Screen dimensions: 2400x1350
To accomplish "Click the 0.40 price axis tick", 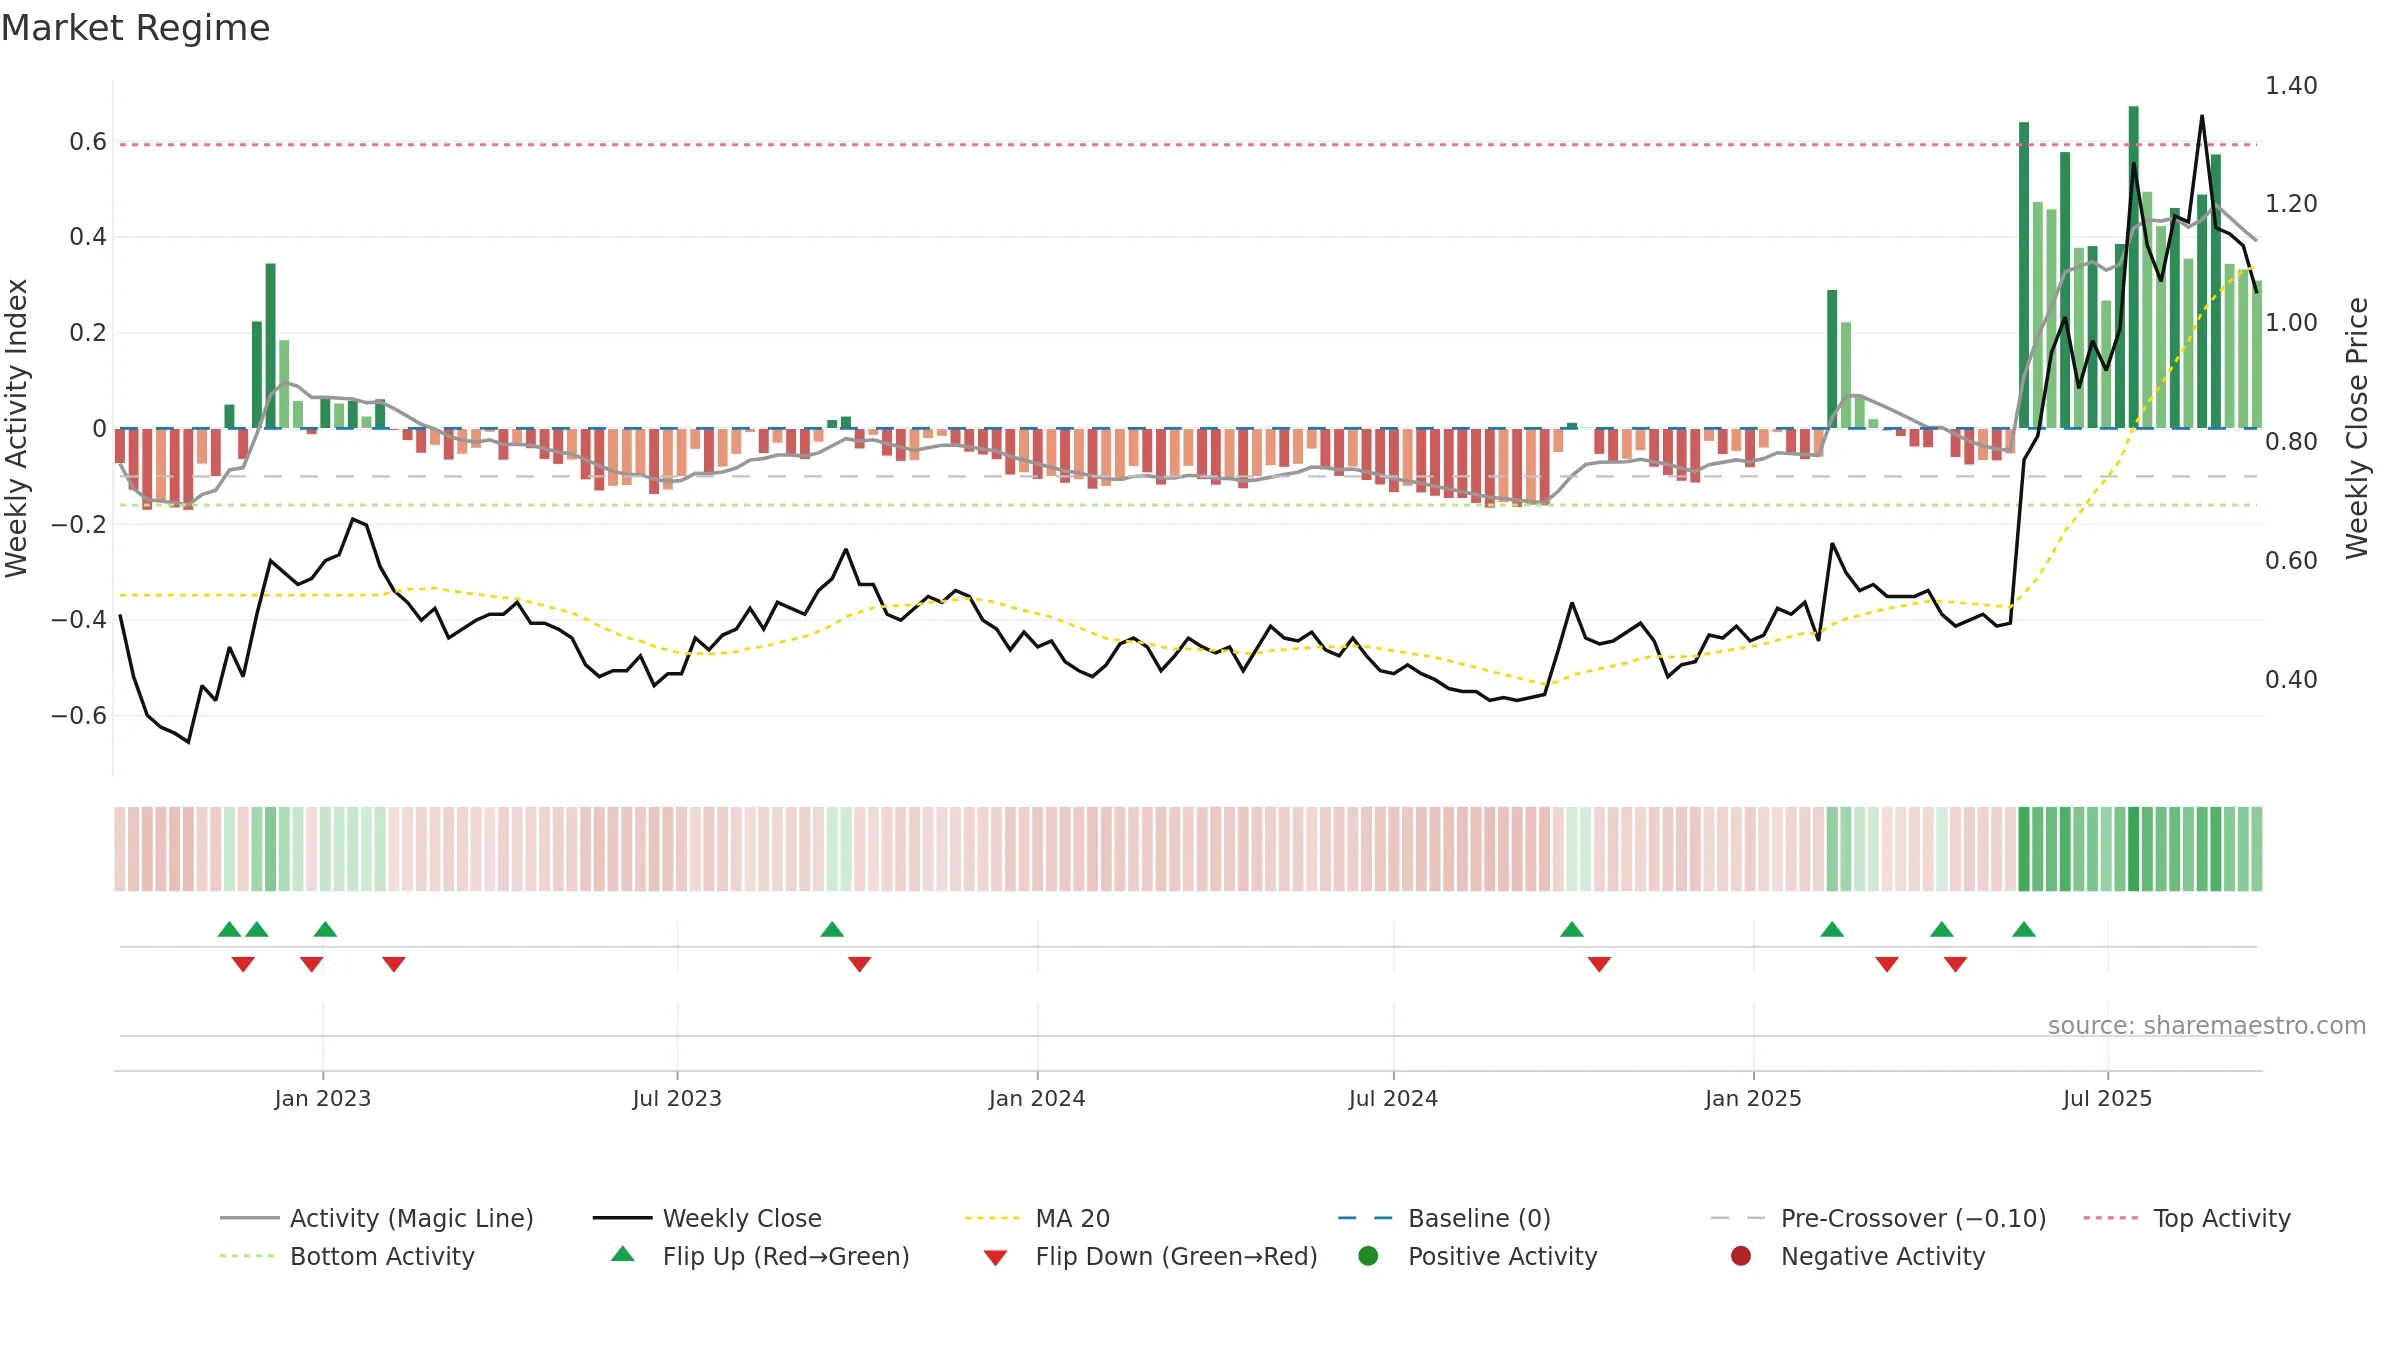I will [x=2291, y=680].
